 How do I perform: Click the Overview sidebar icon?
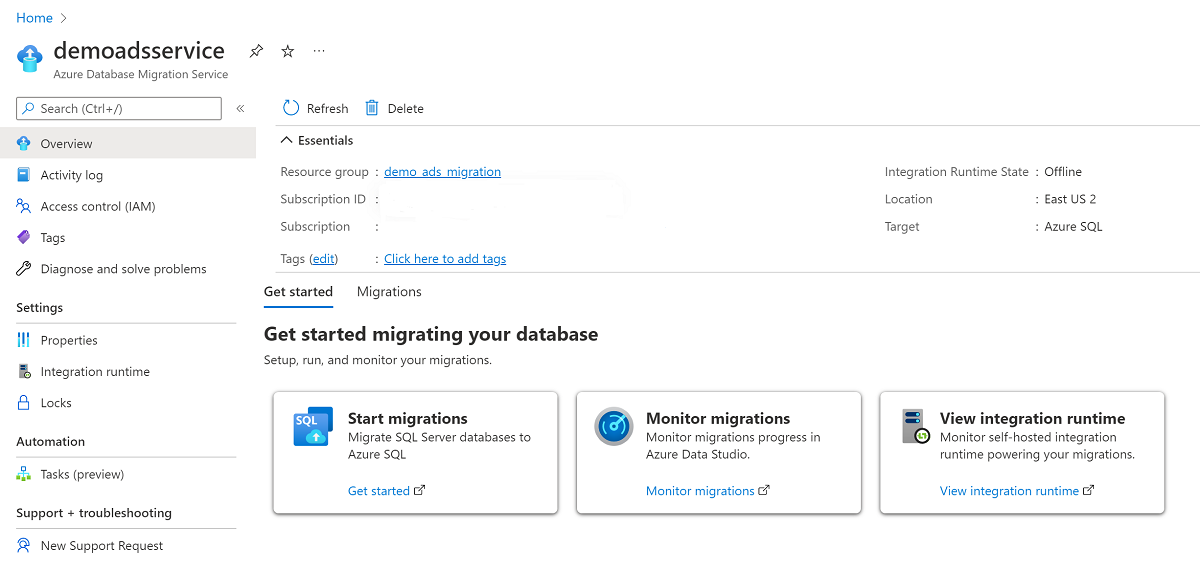point(24,144)
